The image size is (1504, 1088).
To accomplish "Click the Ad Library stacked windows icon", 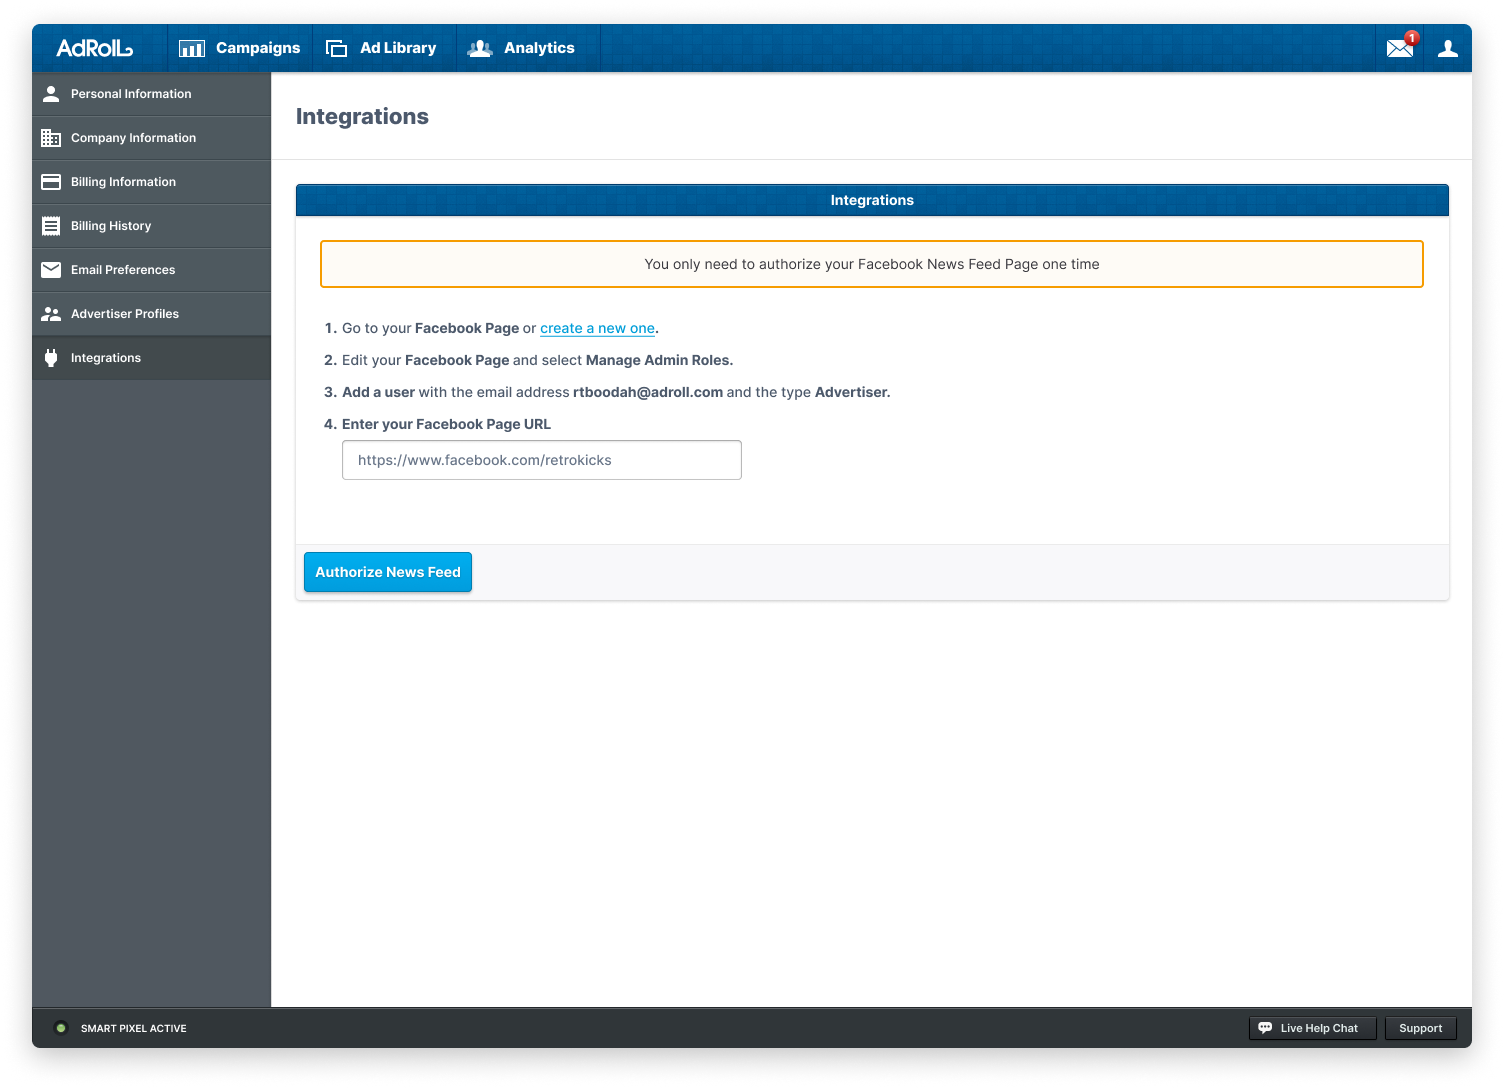I will tap(337, 48).
